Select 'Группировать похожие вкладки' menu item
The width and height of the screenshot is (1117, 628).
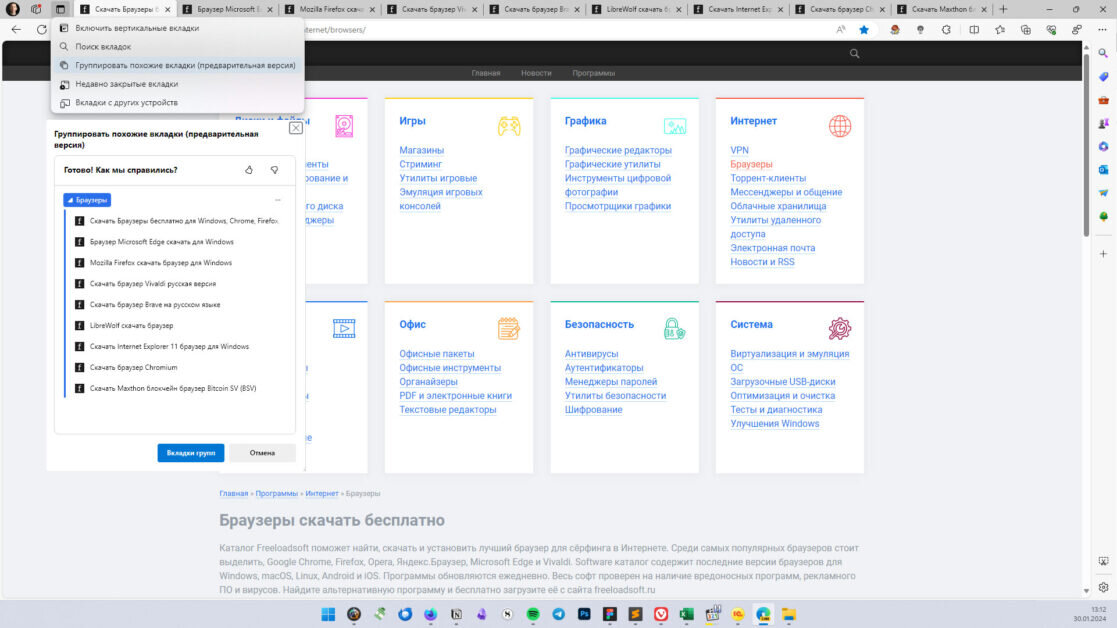coord(177,65)
